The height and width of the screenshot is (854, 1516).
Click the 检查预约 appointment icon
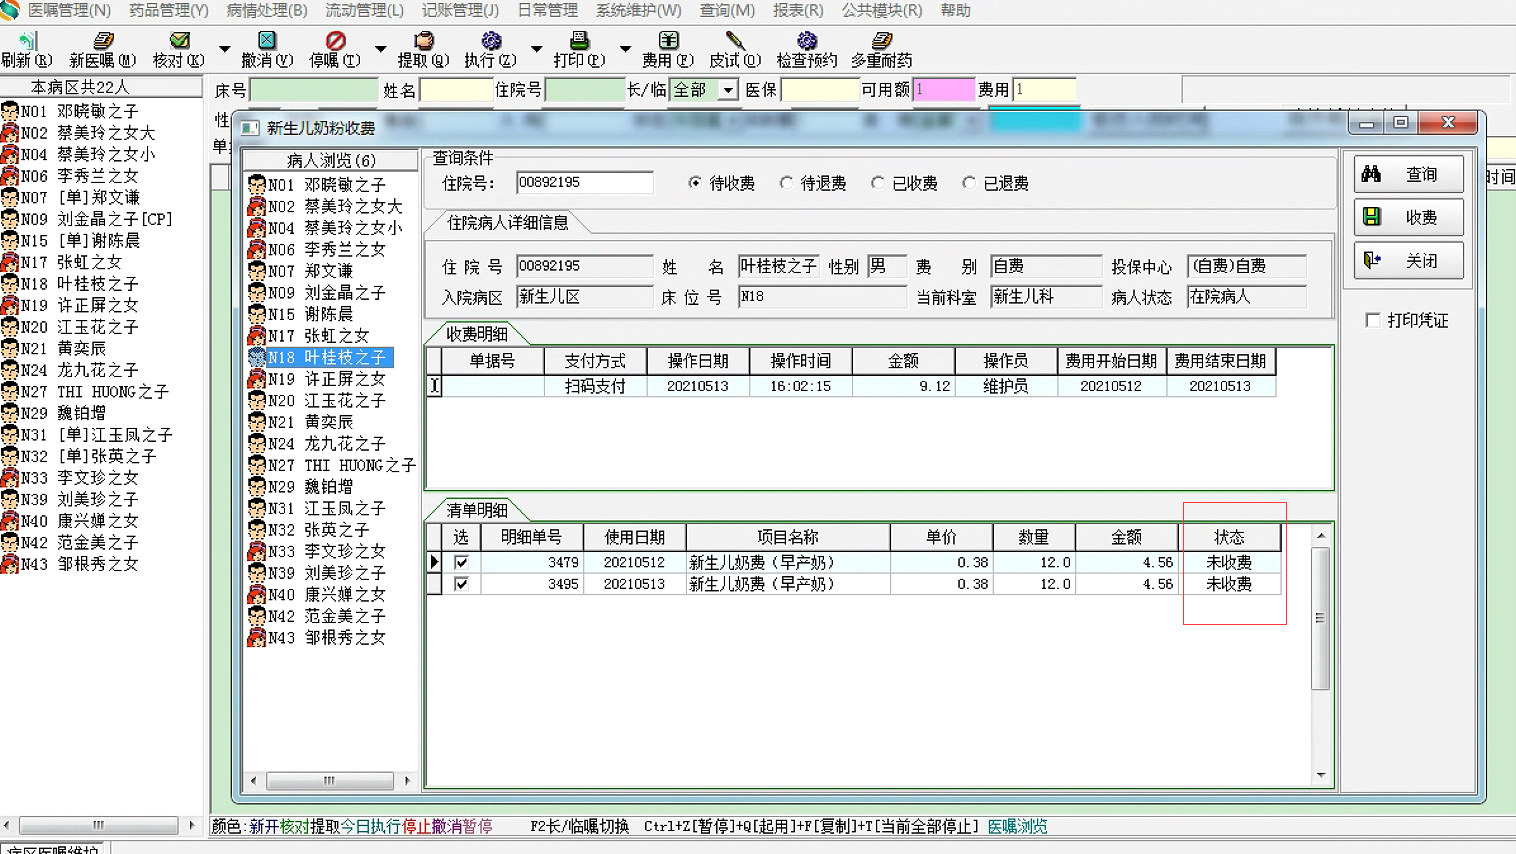(807, 41)
